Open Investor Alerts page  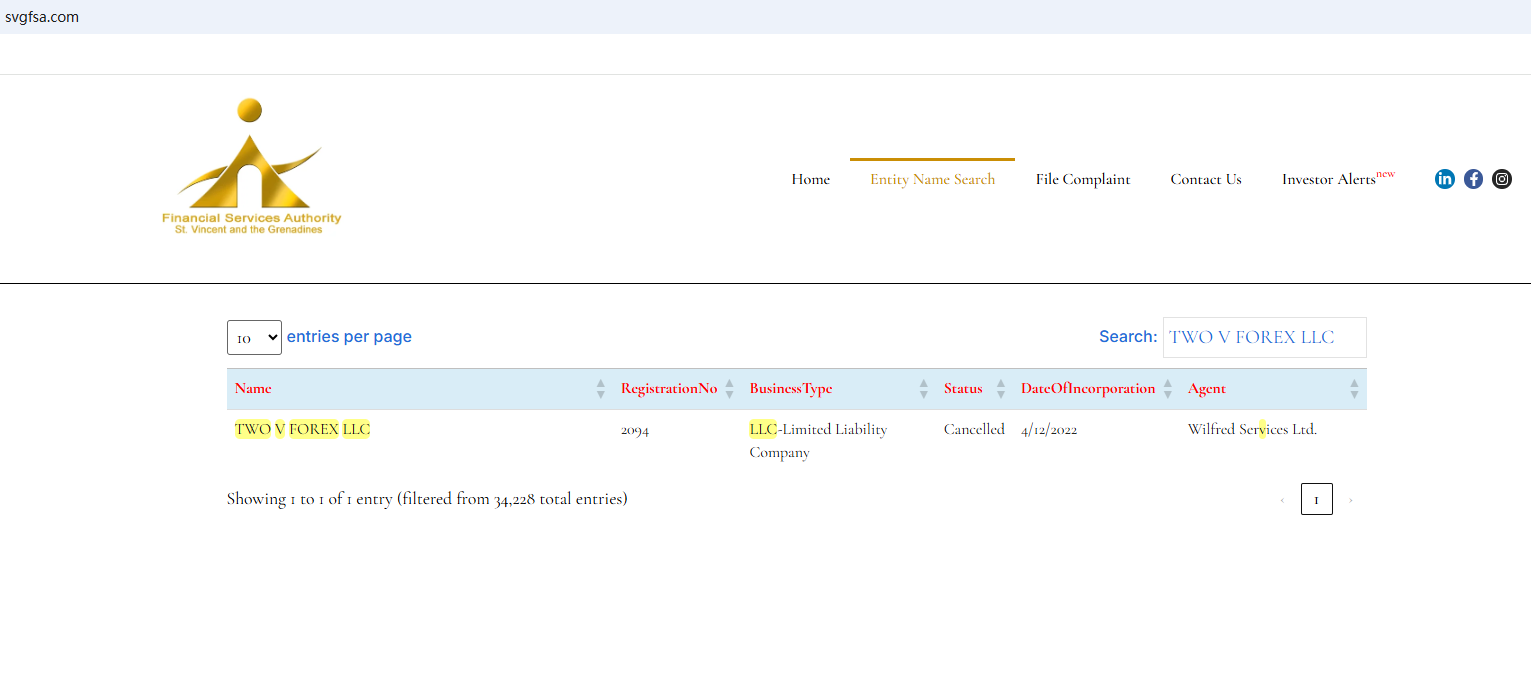pyautogui.click(x=1329, y=180)
